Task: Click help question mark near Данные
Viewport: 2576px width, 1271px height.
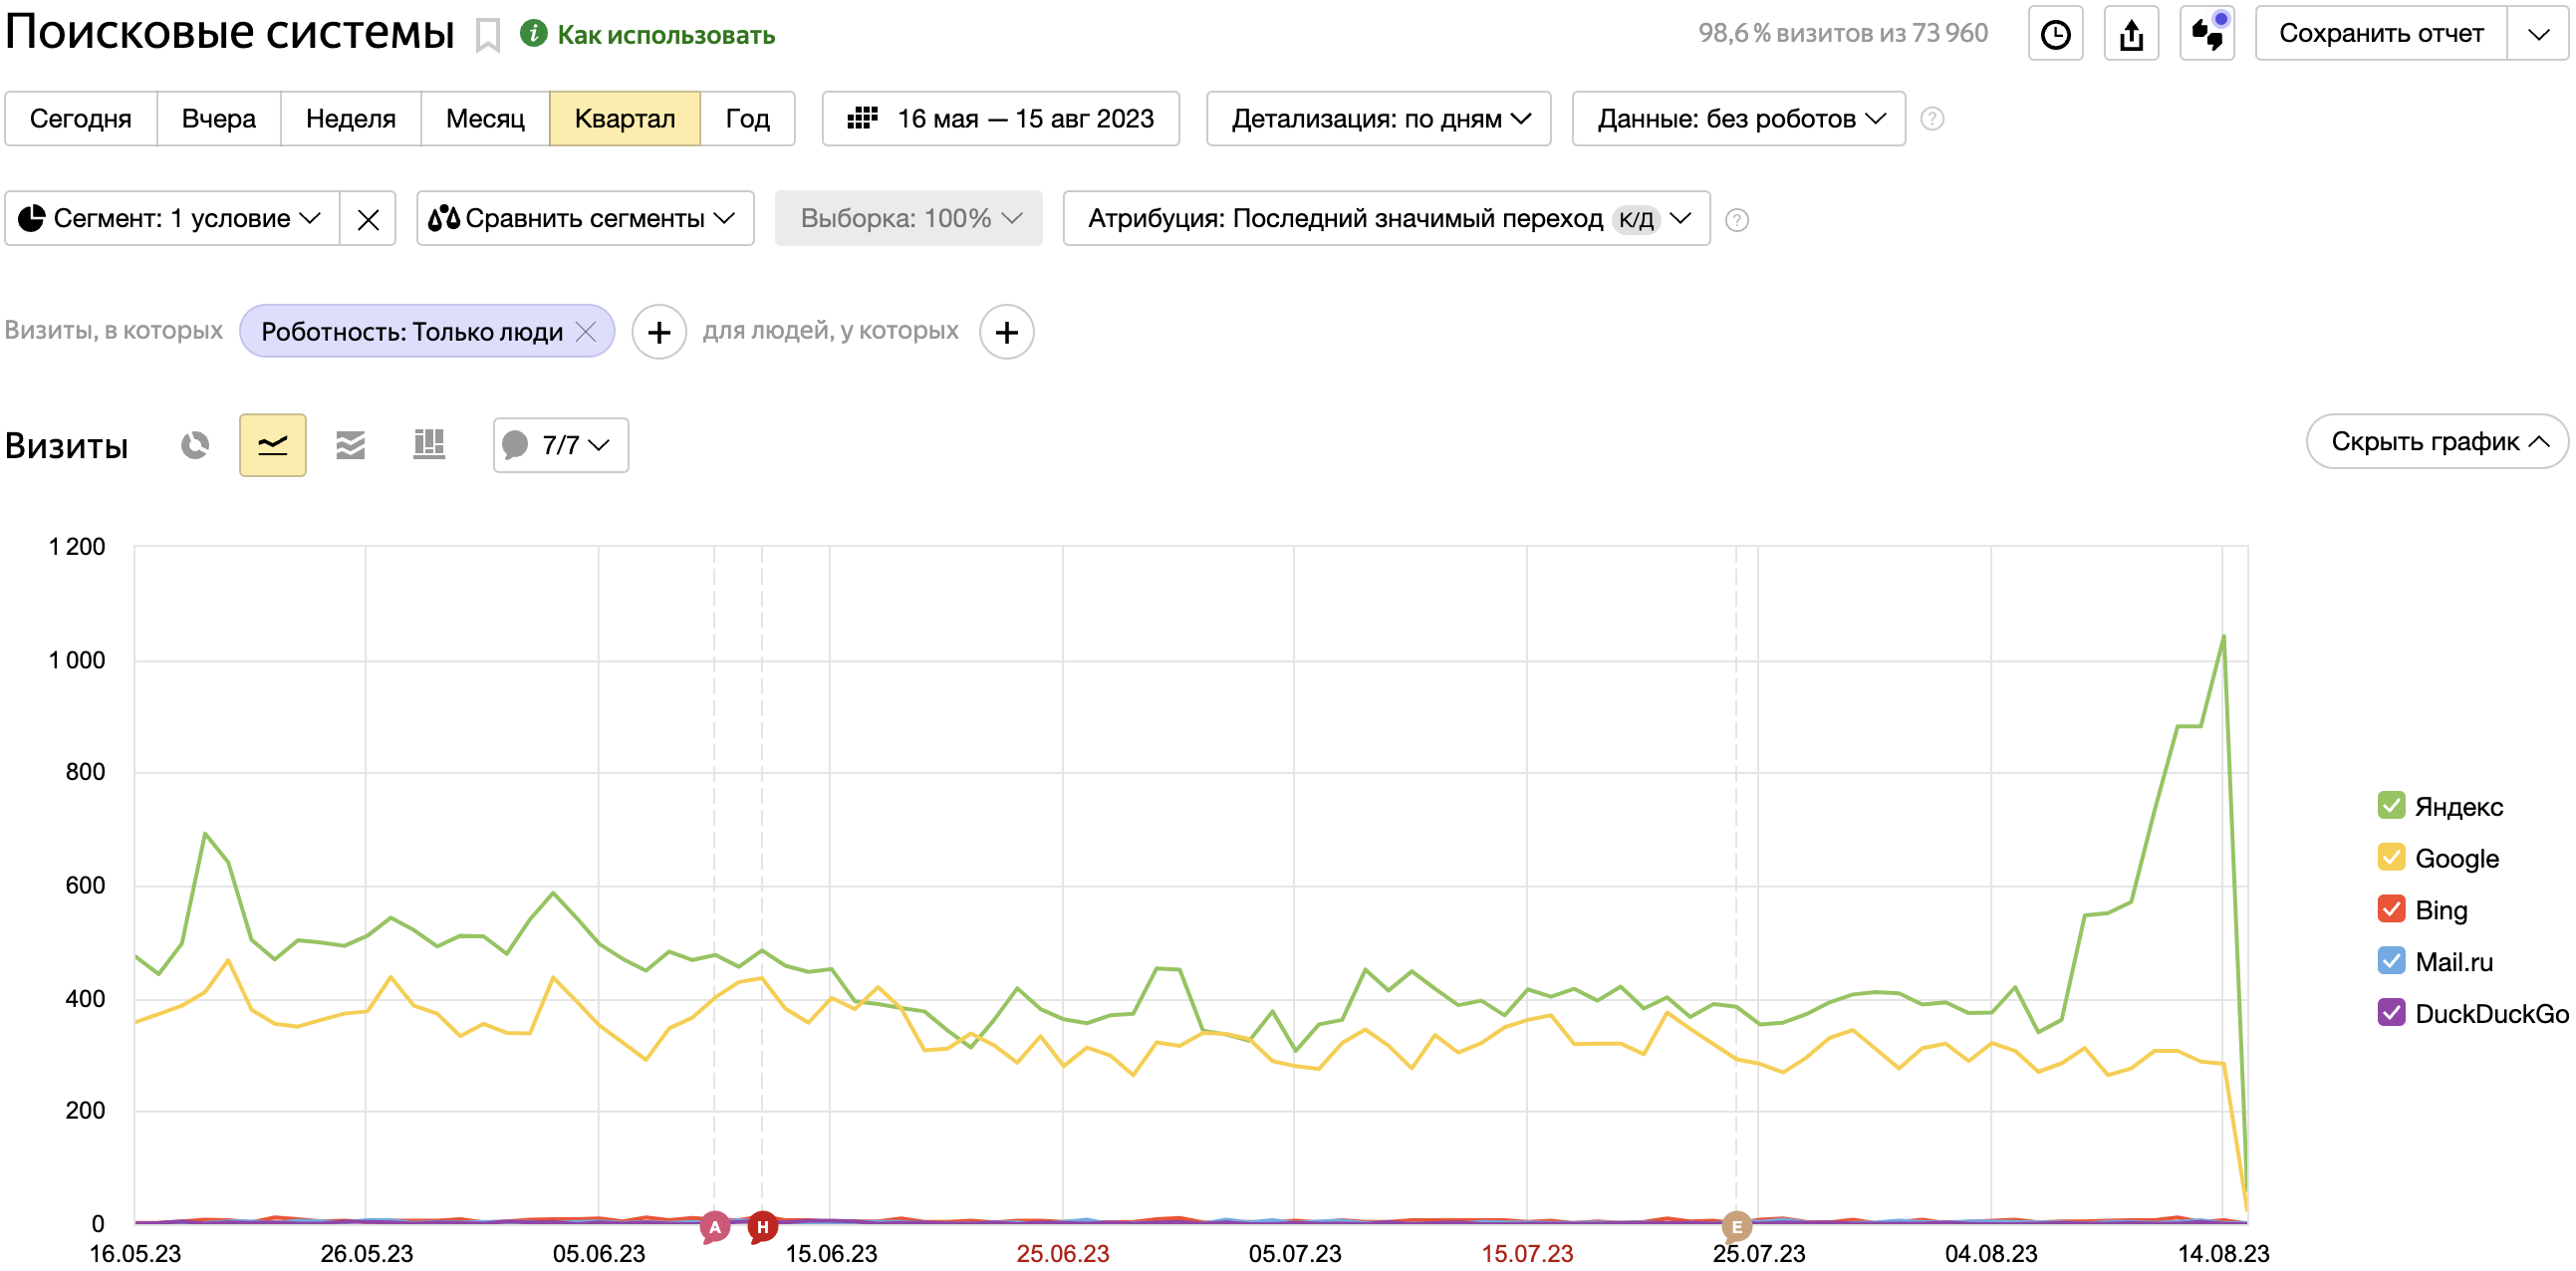Action: (x=1932, y=119)
